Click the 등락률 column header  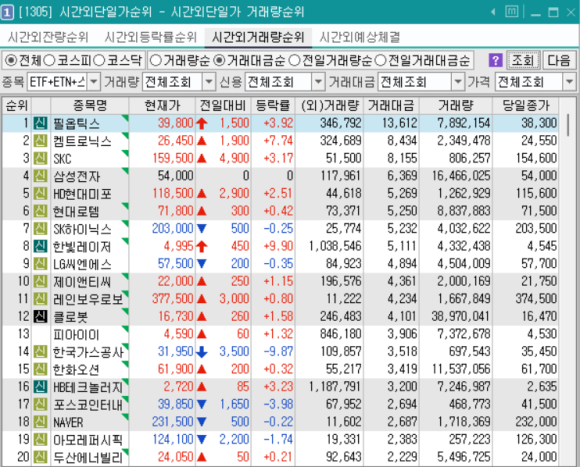pos(273,106)
